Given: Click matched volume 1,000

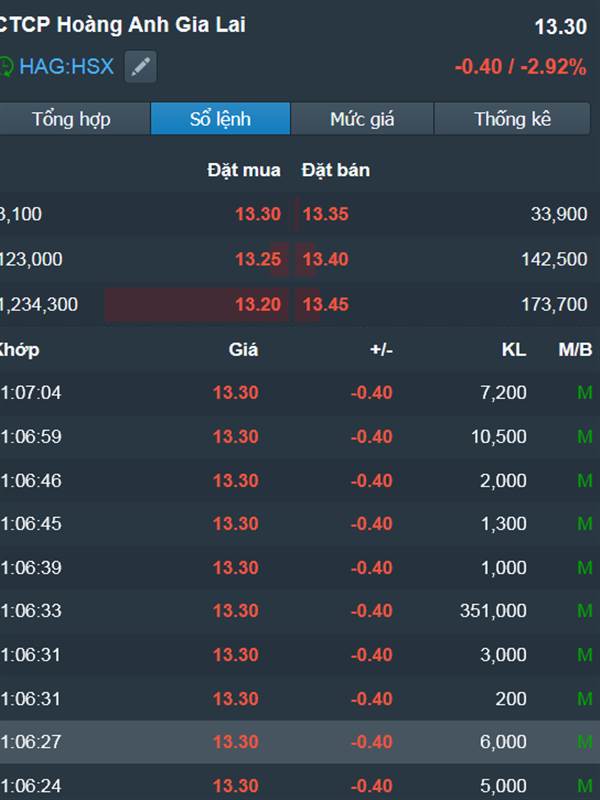Looking at the screenshot, I should click(x=504, y=568).
